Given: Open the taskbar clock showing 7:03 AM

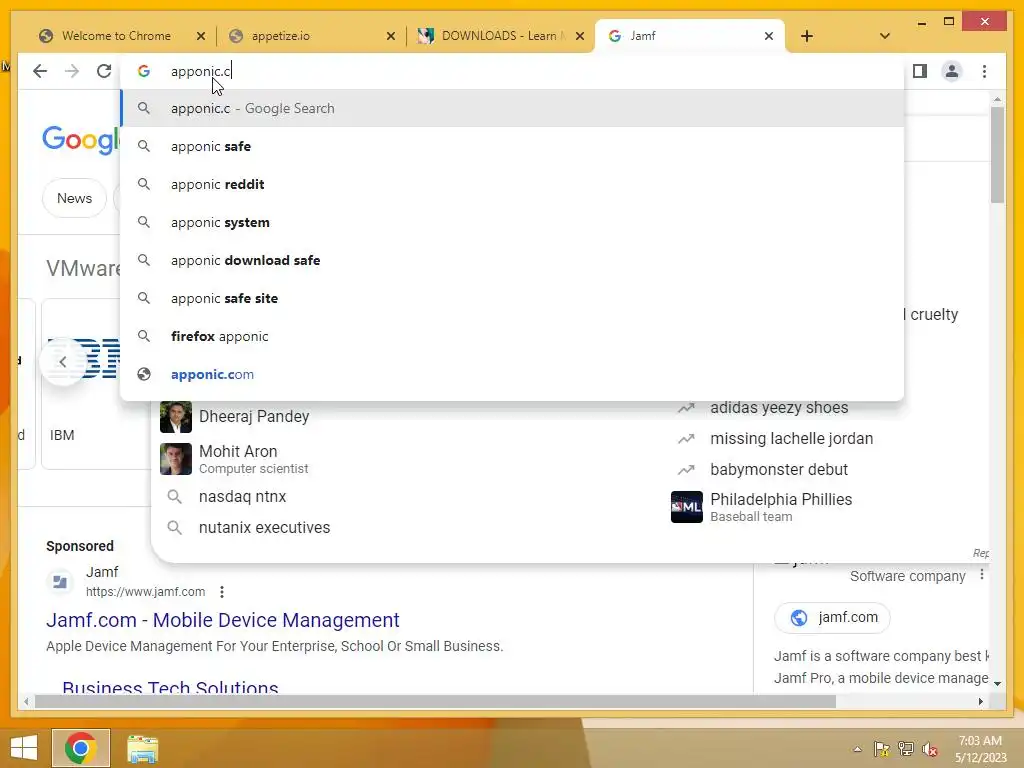Looking at the screenshot, I should [980, 749].
